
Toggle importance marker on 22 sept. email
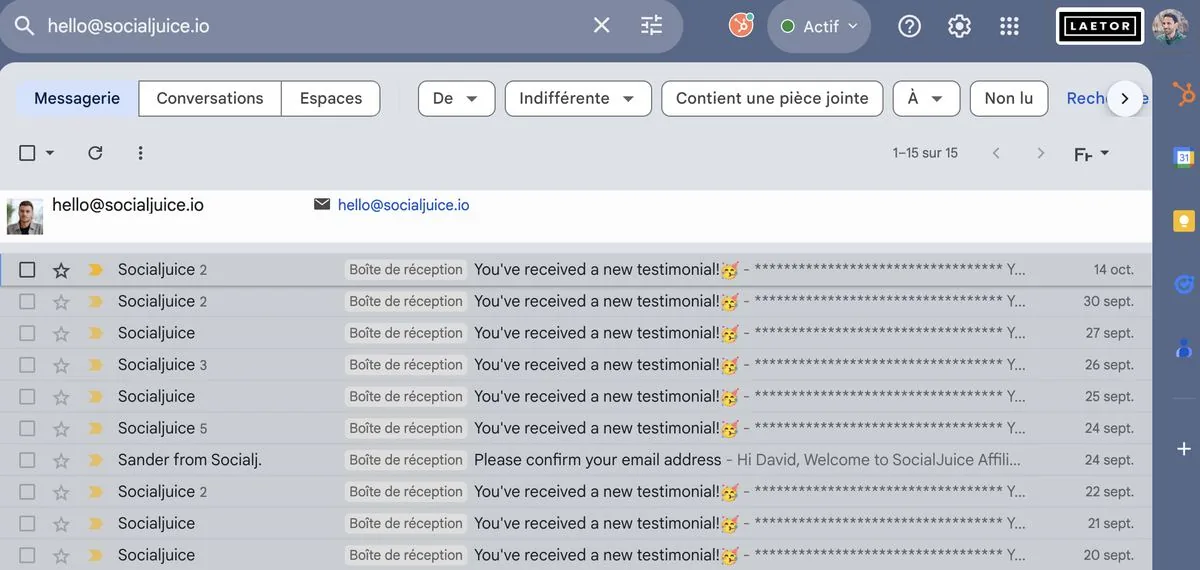point(96,492)
